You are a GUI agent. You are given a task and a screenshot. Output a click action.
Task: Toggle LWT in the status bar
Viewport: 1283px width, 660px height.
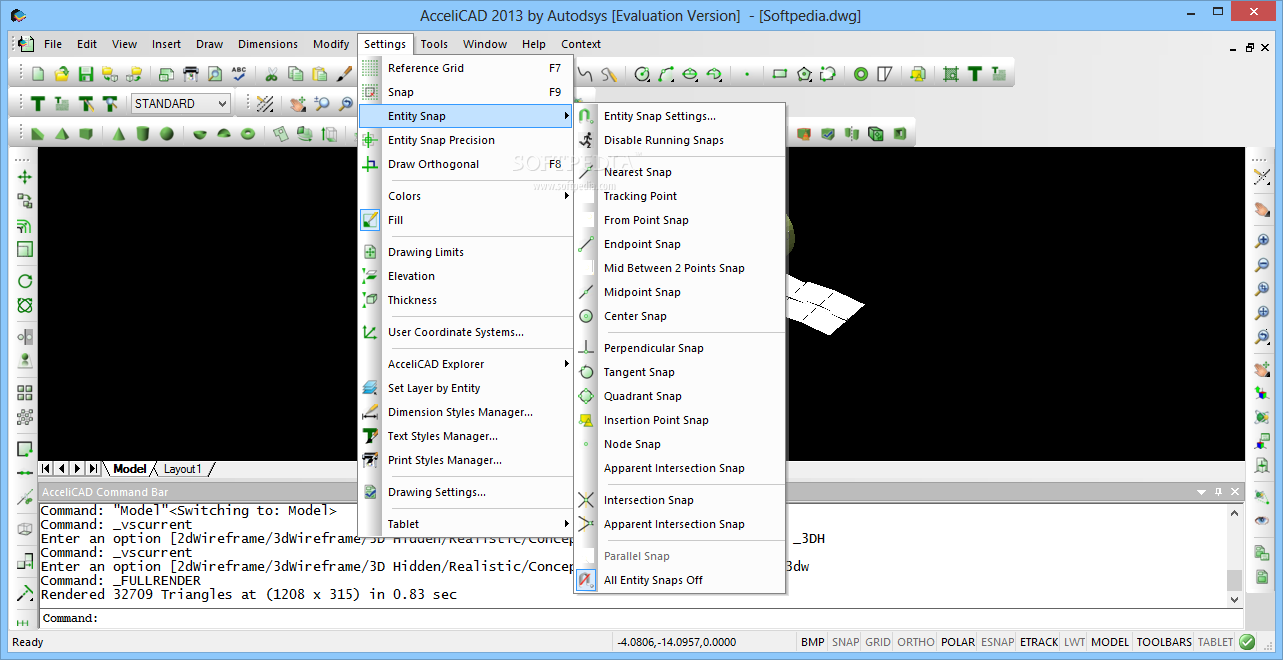point(1074,642)
